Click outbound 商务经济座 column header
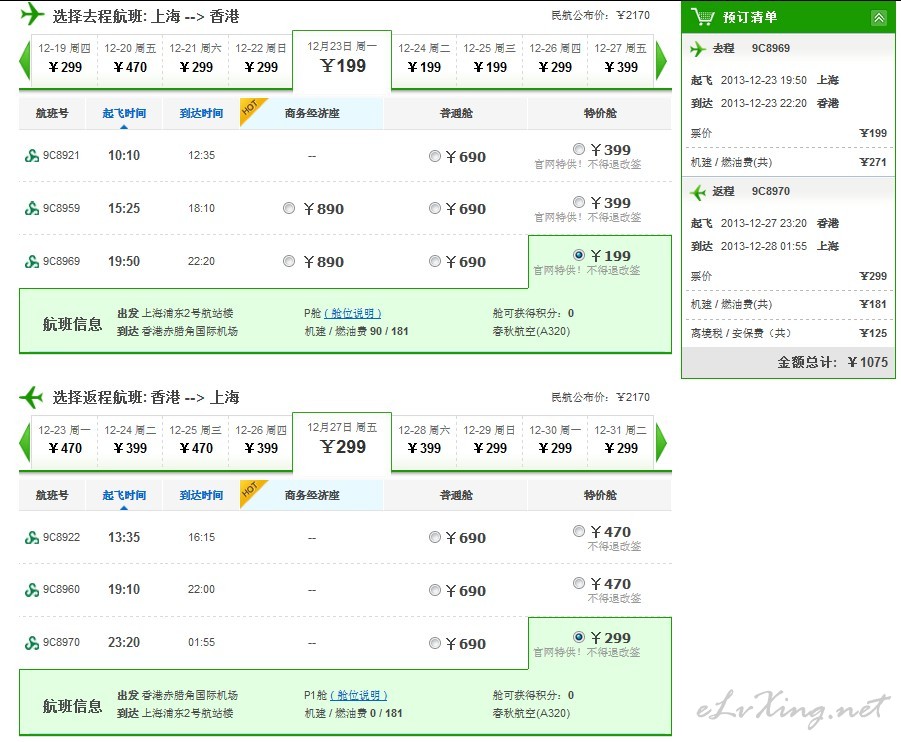The height and width of the screenshot is (742, 901). click(x=312, y=113)
